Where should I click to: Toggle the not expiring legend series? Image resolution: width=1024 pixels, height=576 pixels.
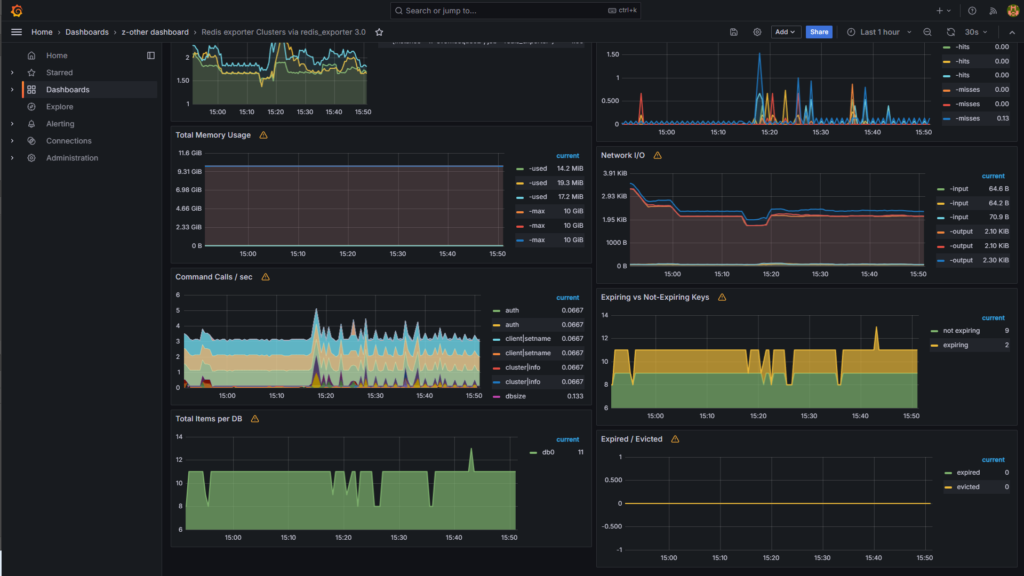(x=961, y=330)
